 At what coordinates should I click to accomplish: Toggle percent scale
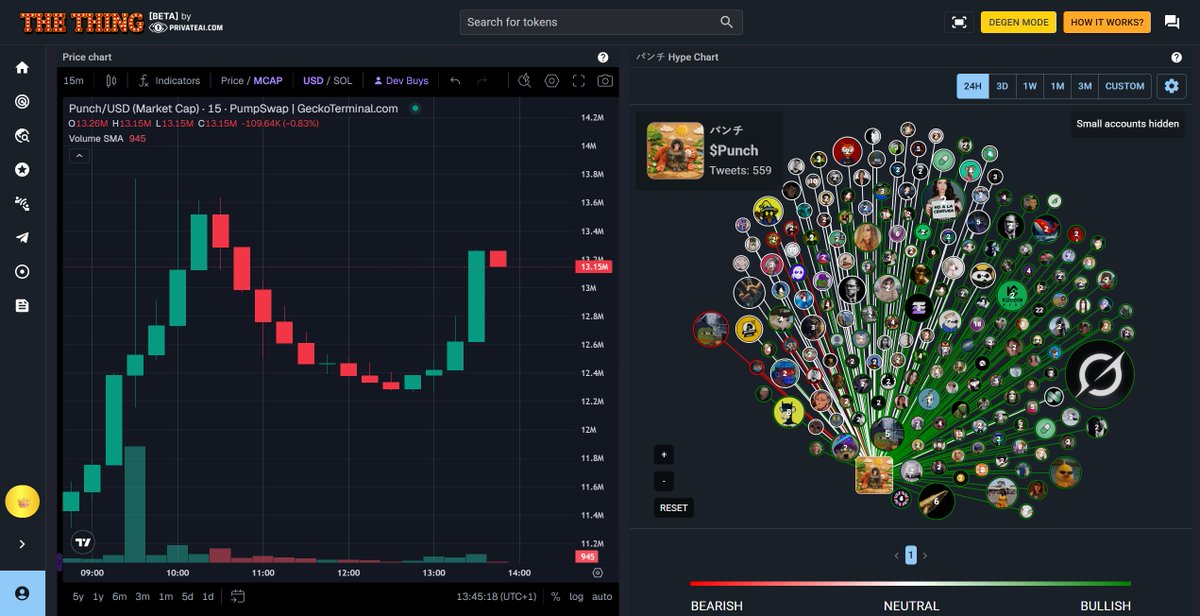coord(556,597)
